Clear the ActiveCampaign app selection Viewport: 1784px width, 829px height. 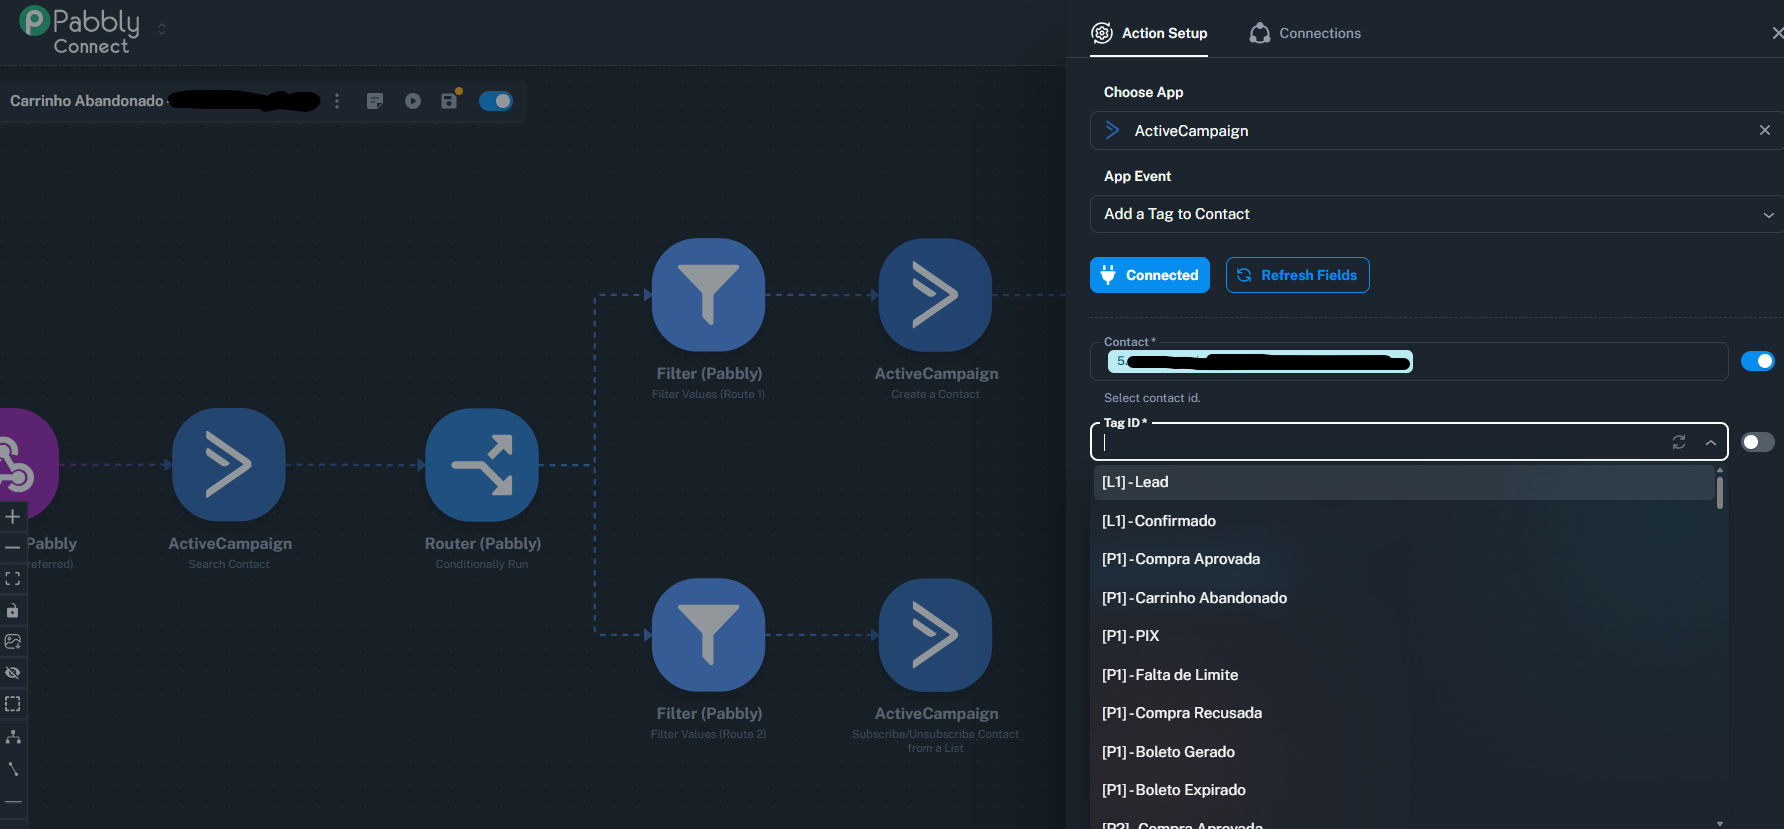pos(1765,130)
